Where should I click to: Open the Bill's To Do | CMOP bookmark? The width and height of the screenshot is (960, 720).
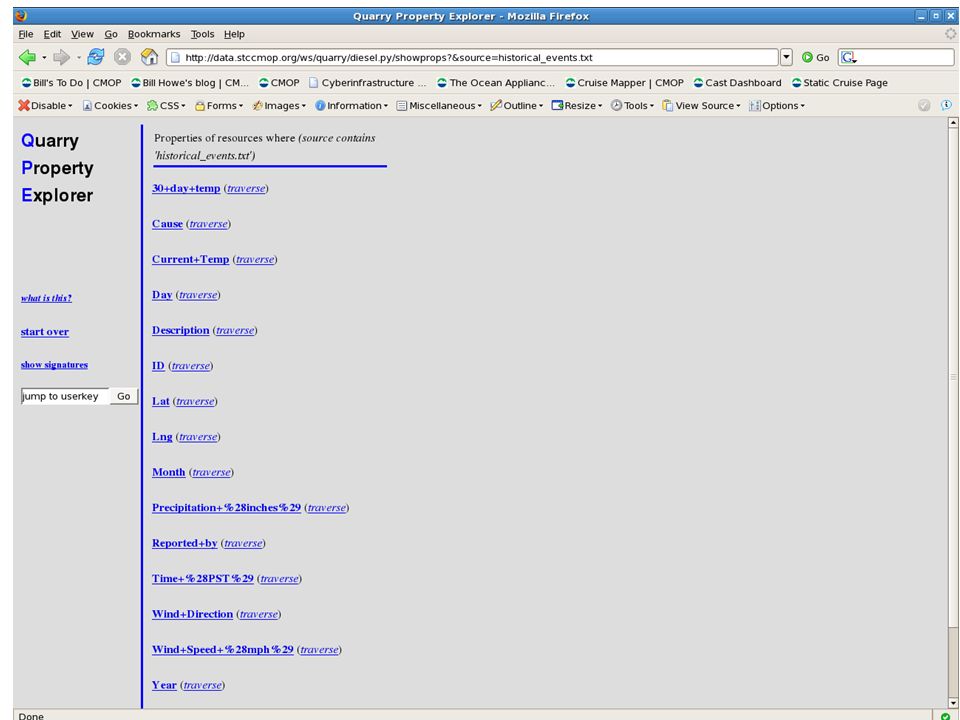point(72,83)
